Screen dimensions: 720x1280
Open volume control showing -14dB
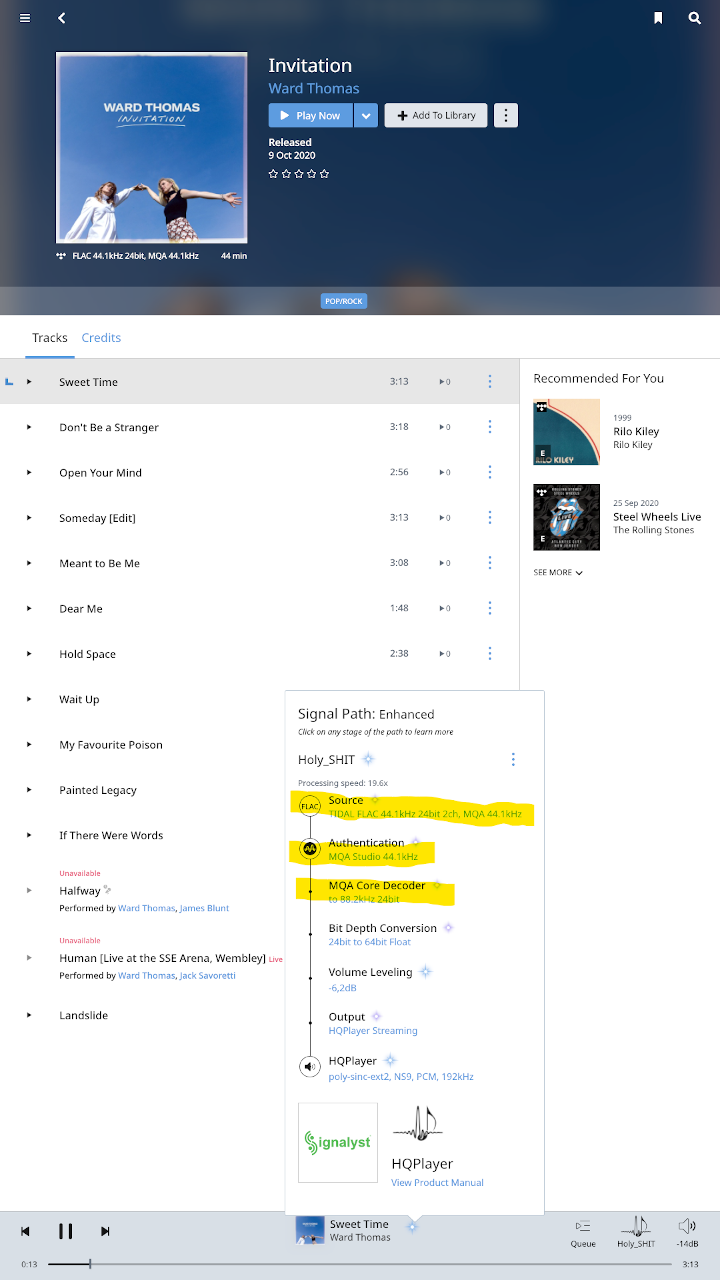687,1231
